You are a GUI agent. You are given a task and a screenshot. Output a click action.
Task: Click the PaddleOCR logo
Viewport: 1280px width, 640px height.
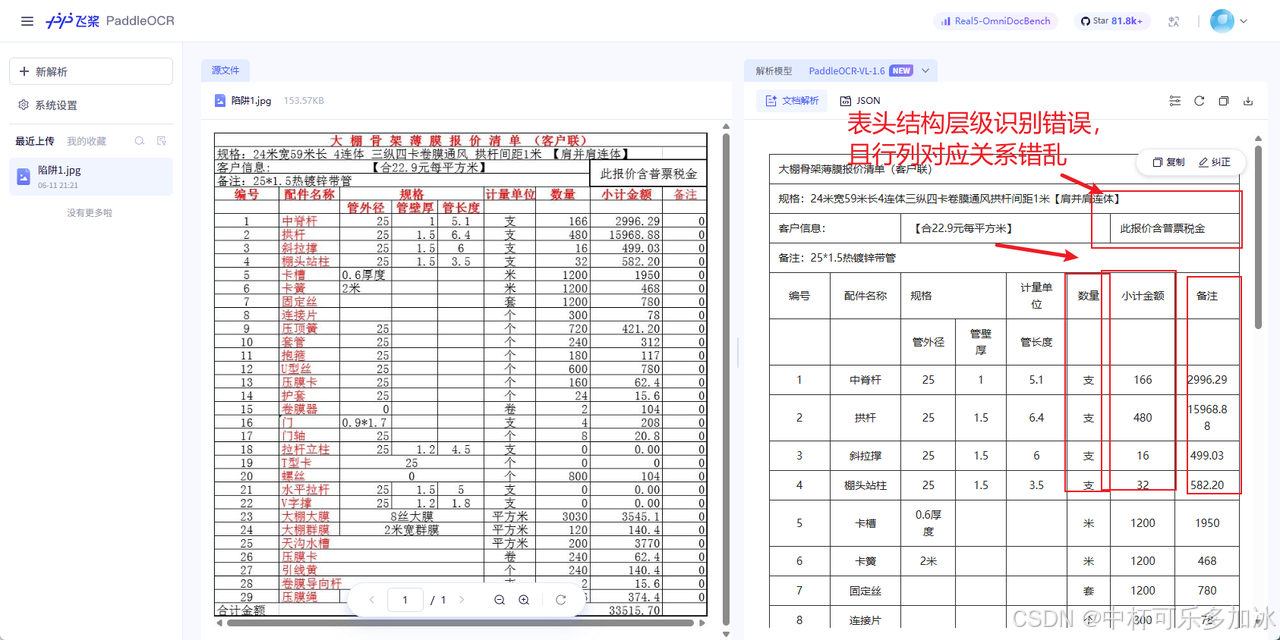tap(110, 21)
